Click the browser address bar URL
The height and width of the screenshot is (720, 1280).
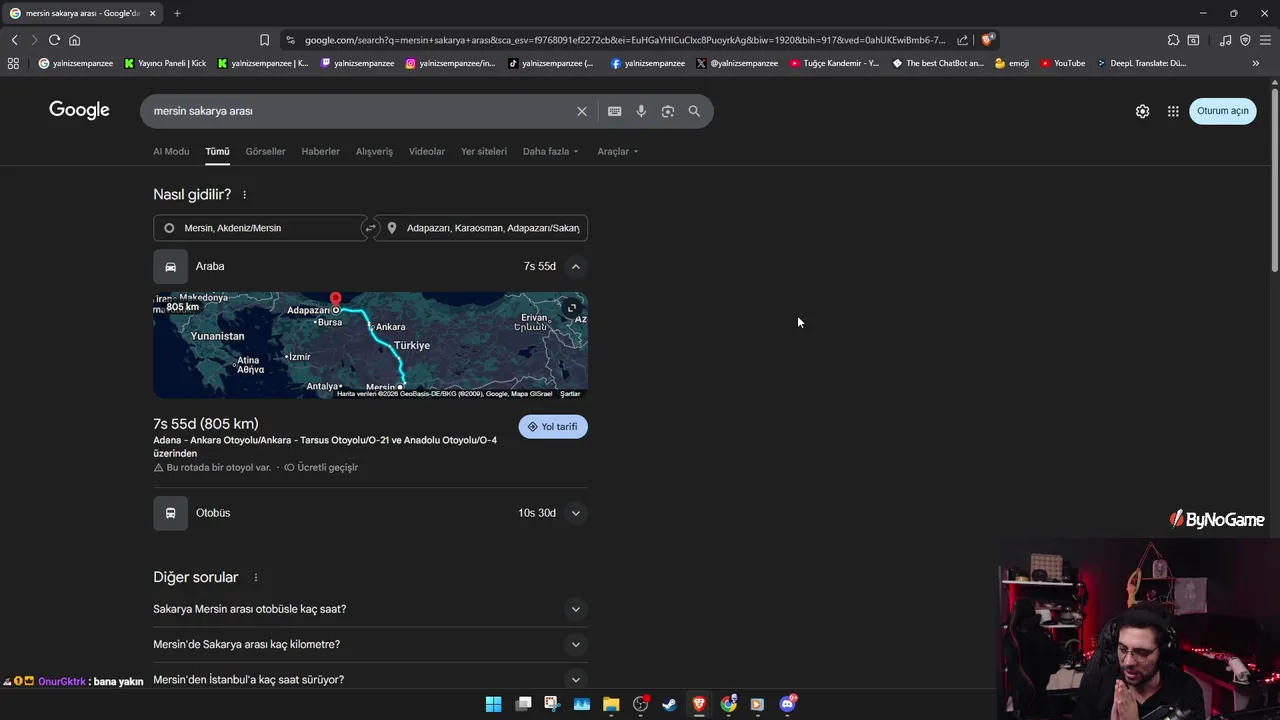[625, 40]
